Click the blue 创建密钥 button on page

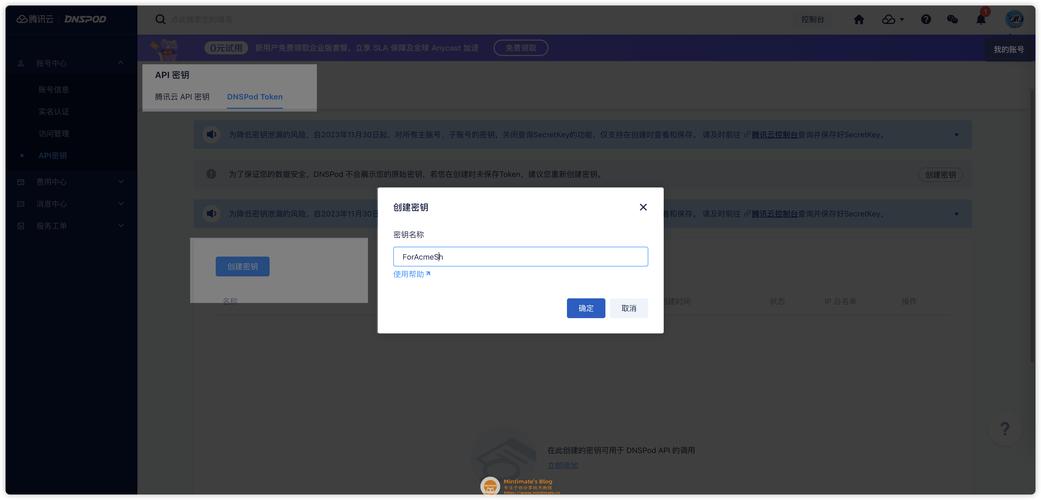click(x=242, y=267)
